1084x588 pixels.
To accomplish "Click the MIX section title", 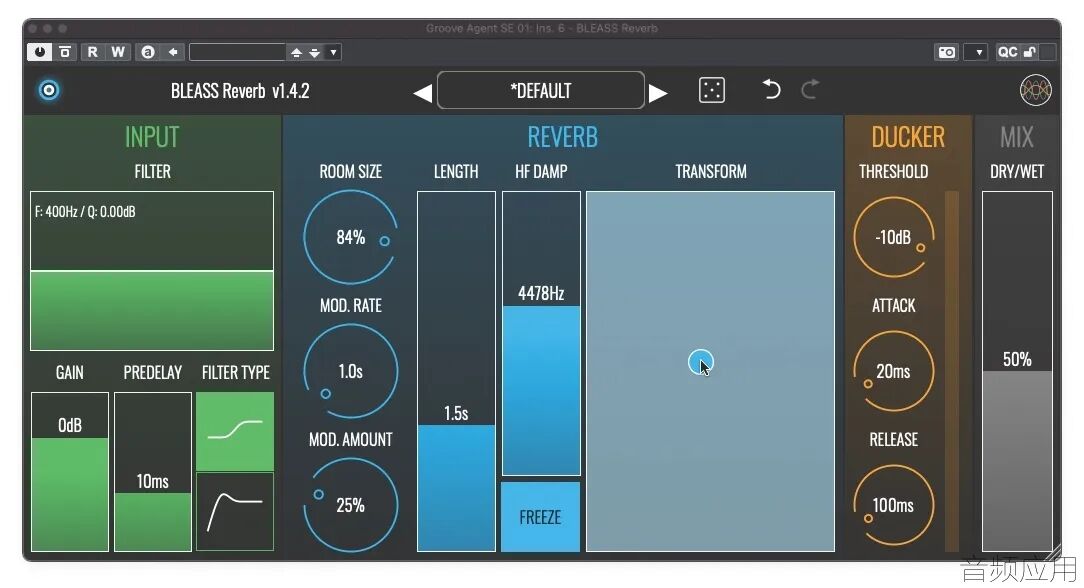I will point(1017,137).
